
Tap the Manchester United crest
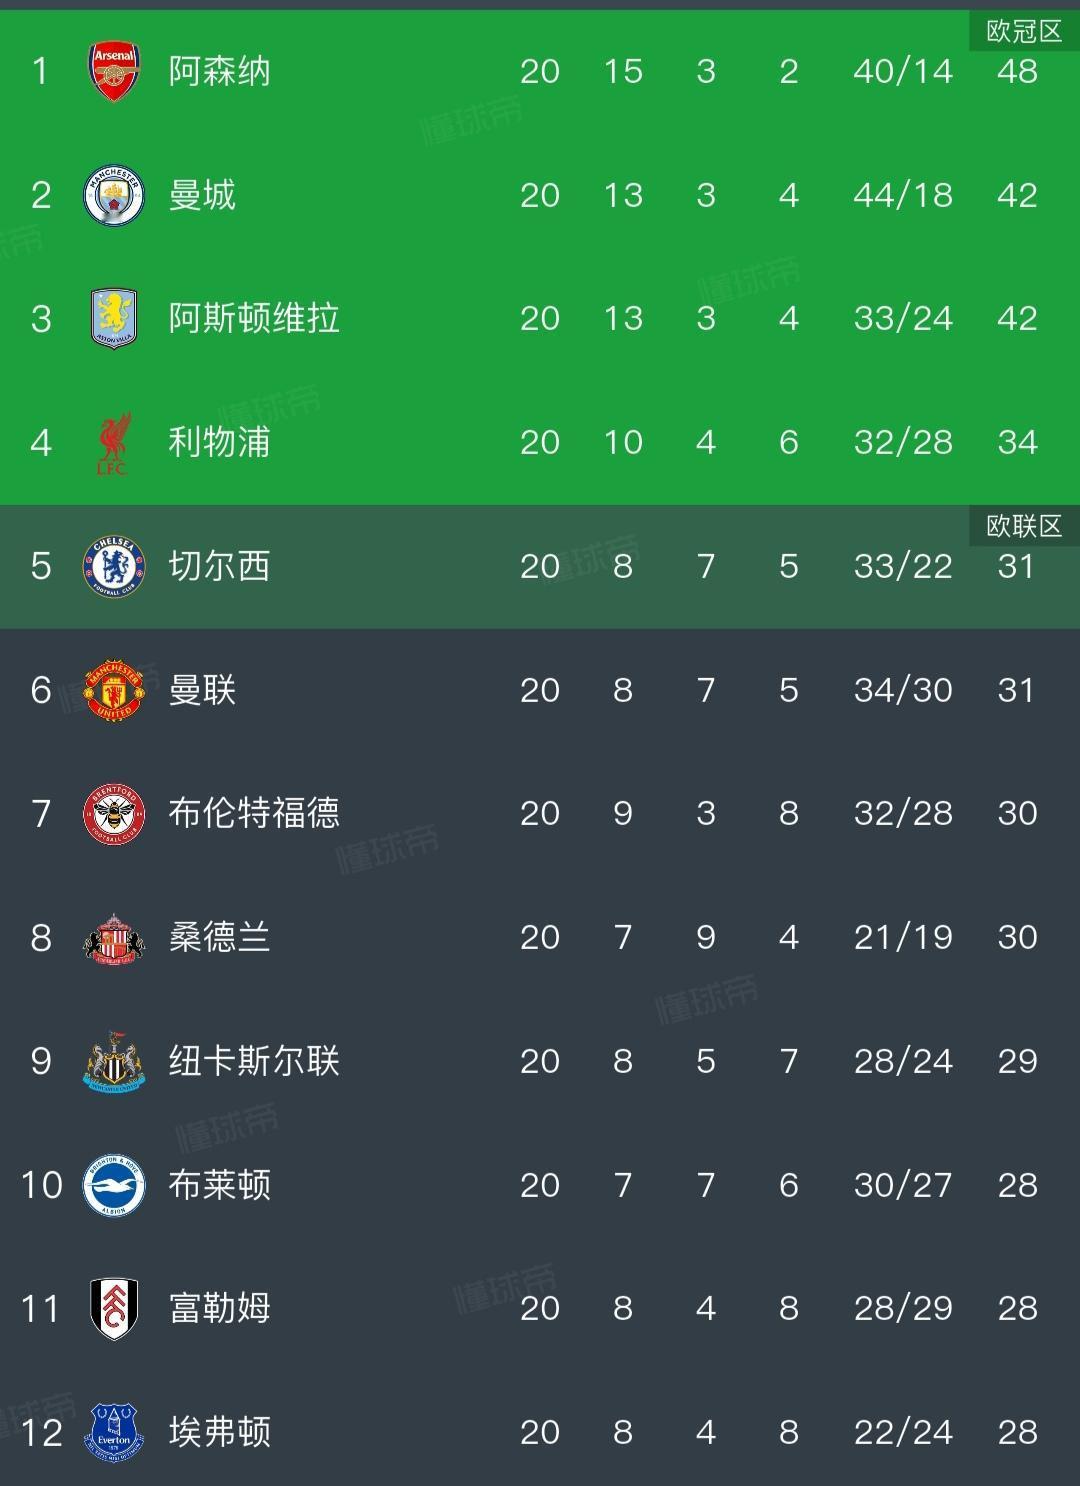point(114,690)
